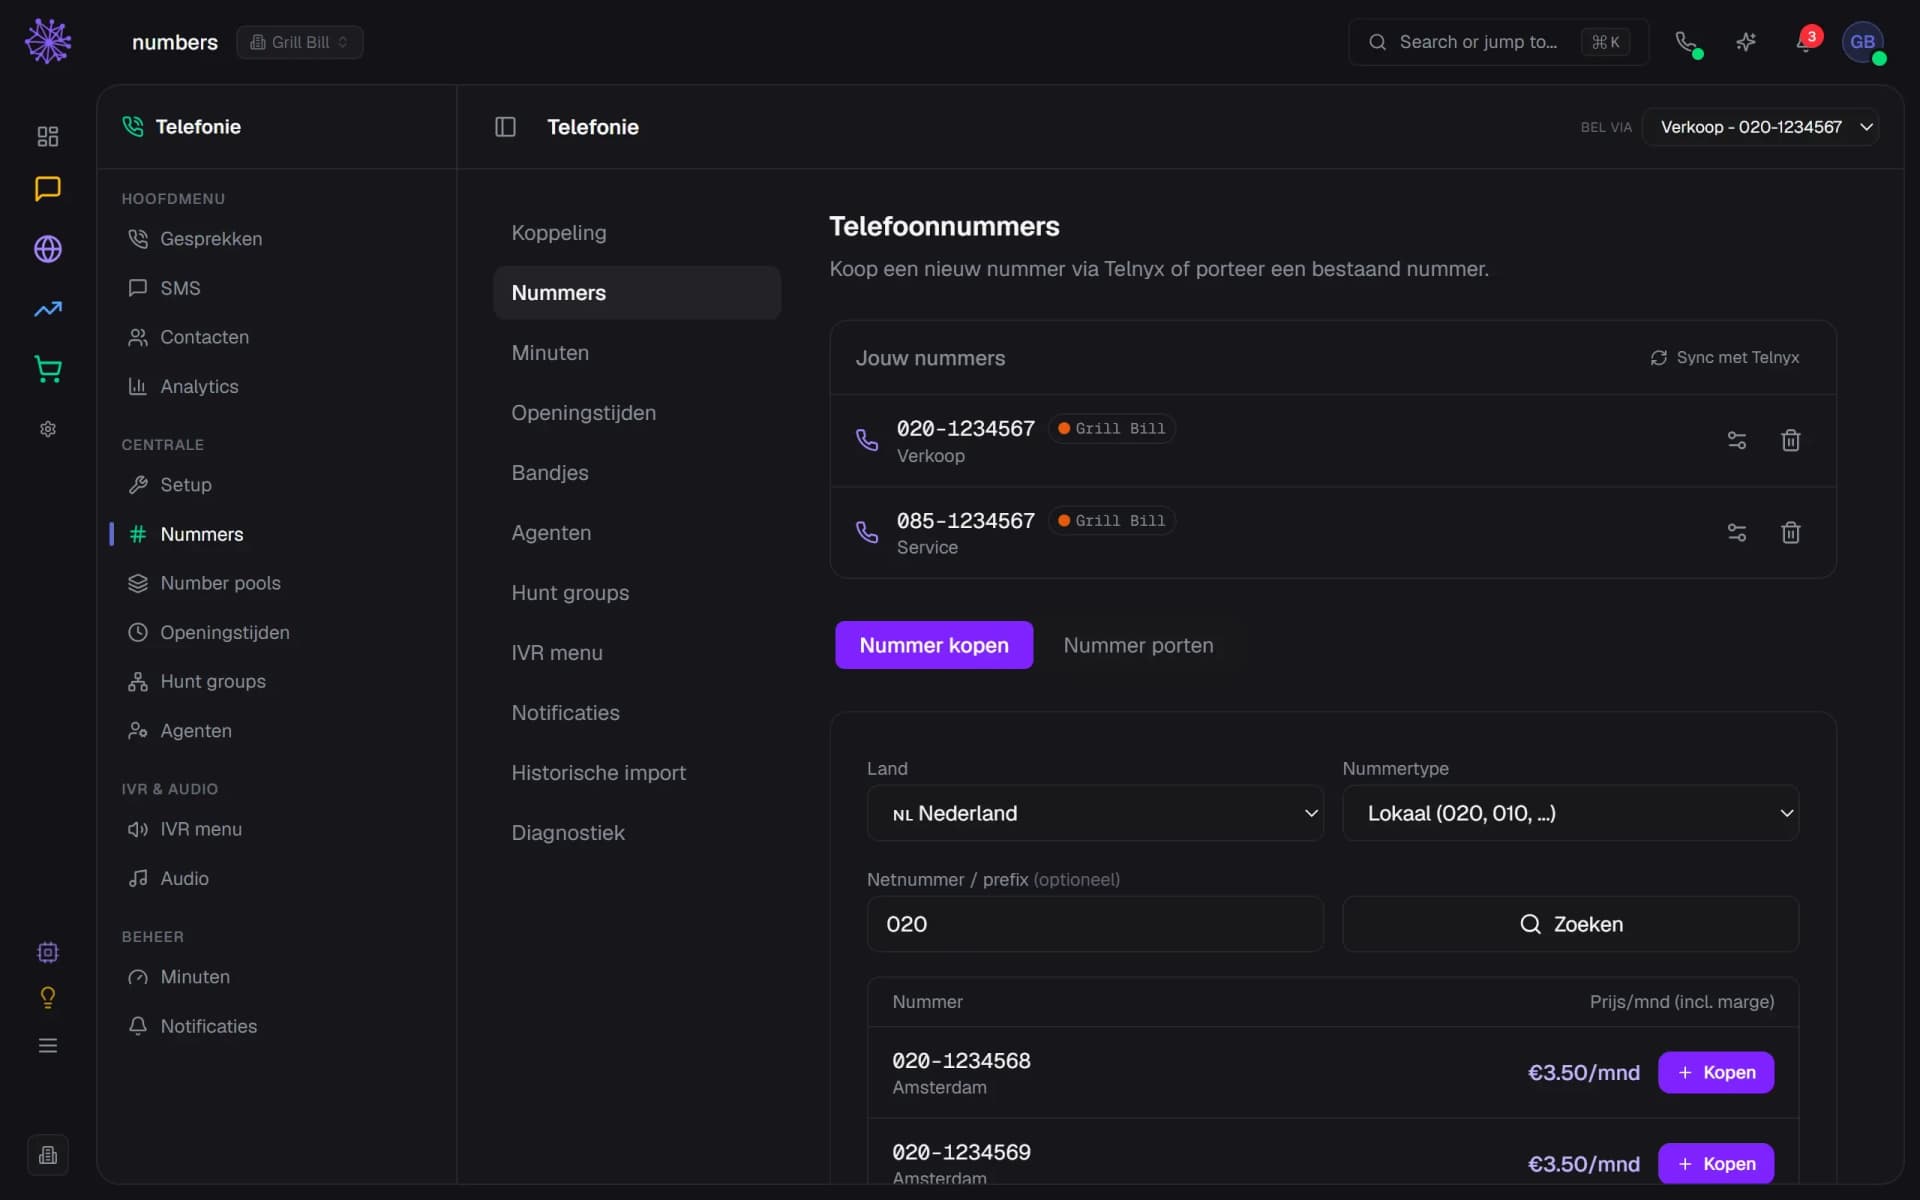Open Setup under Centrale
The height and width of the screenshot is (1200, 1920).
[276, 485]
